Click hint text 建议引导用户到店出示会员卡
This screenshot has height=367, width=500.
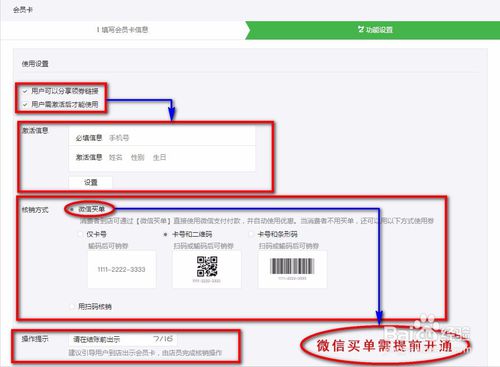112,353
